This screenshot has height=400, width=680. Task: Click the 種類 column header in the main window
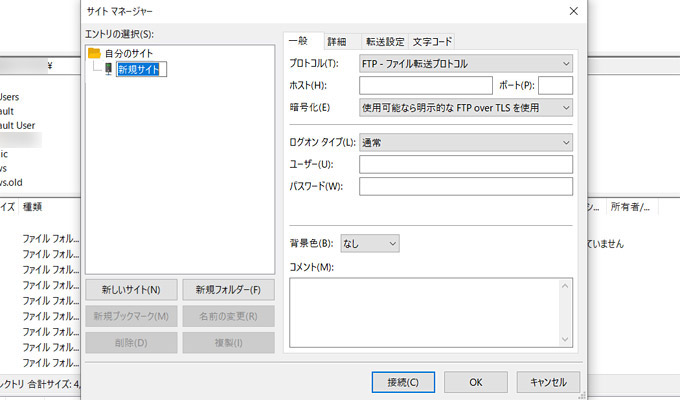coord(33,207)
